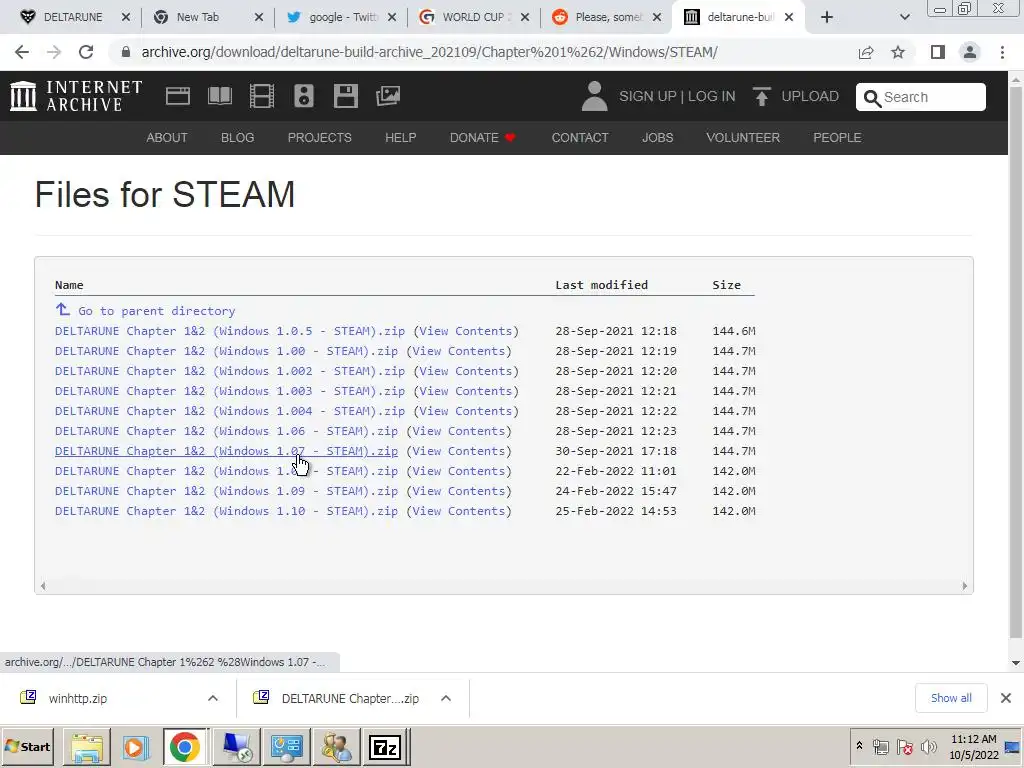Open the HELP menu item
Image resolution: width=1024 pixels, height=768 pixels.
tap(400, 138)
